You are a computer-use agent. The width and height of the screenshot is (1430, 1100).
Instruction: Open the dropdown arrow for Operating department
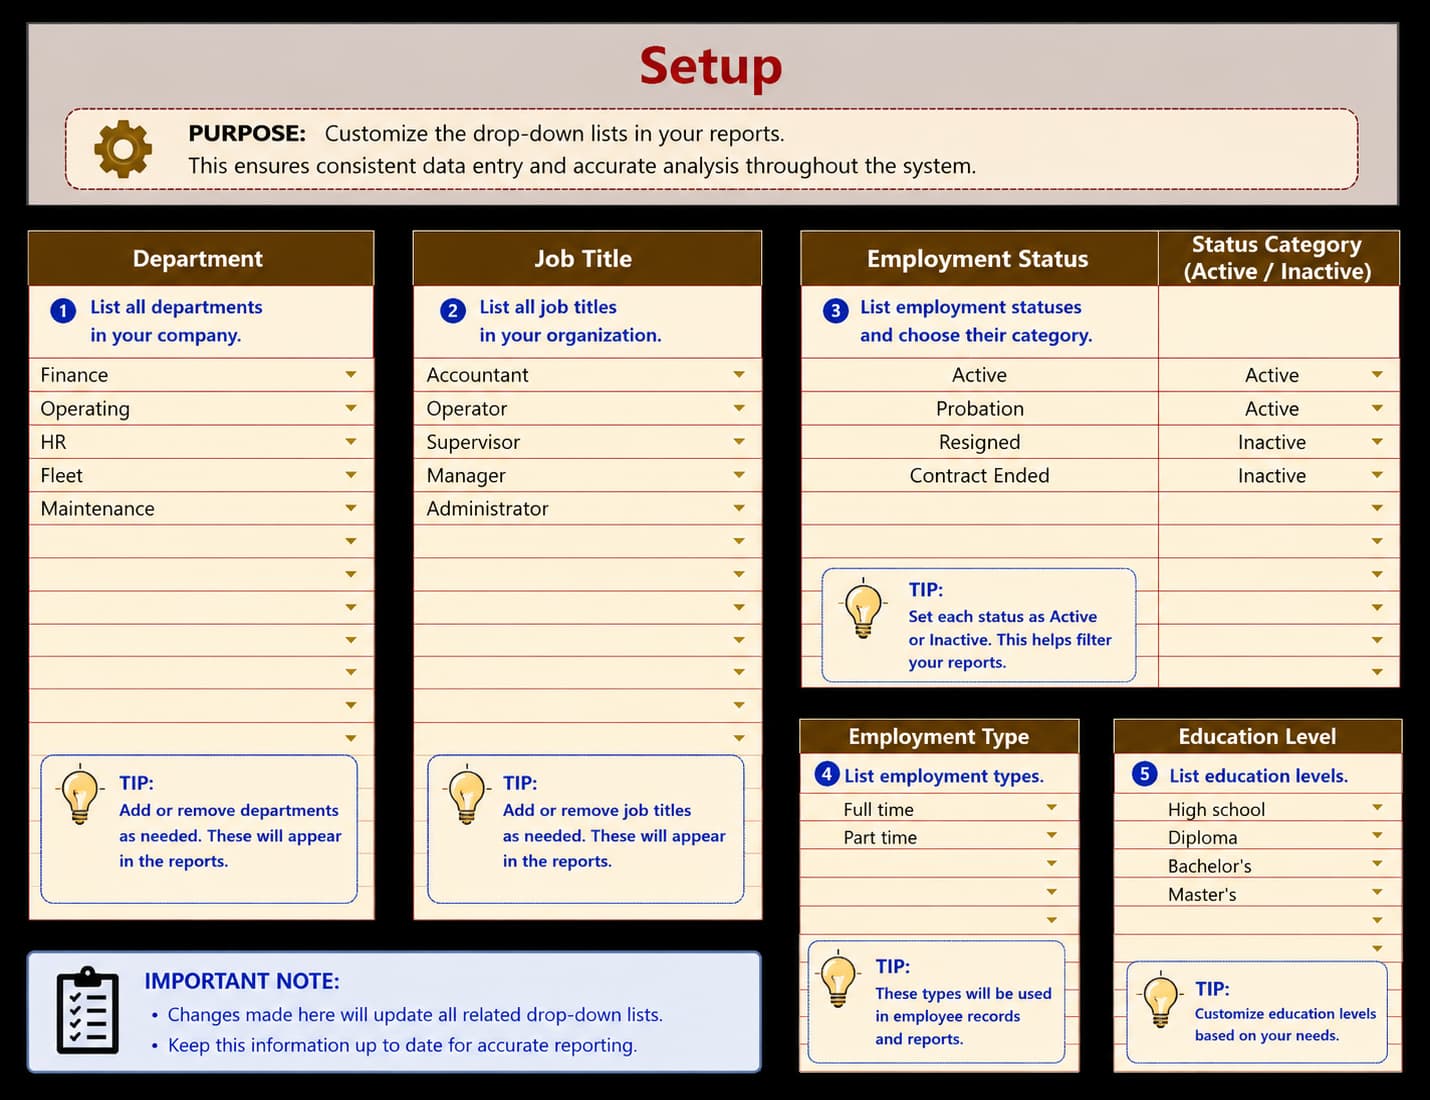click(351, 408)
